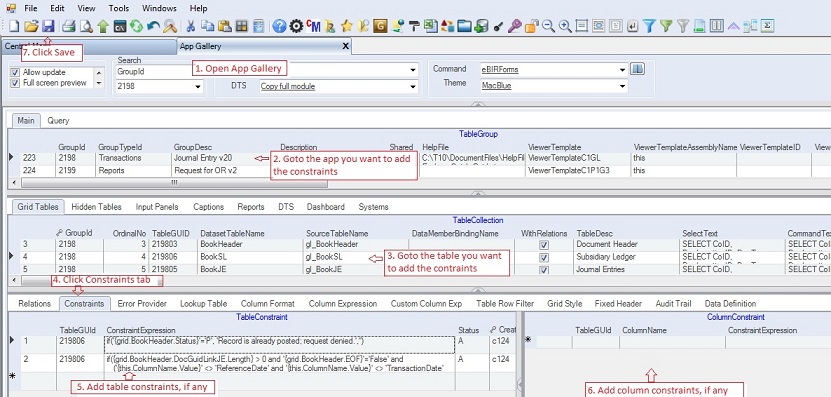Click the Open folder toolbar icon

coord(31,26)
